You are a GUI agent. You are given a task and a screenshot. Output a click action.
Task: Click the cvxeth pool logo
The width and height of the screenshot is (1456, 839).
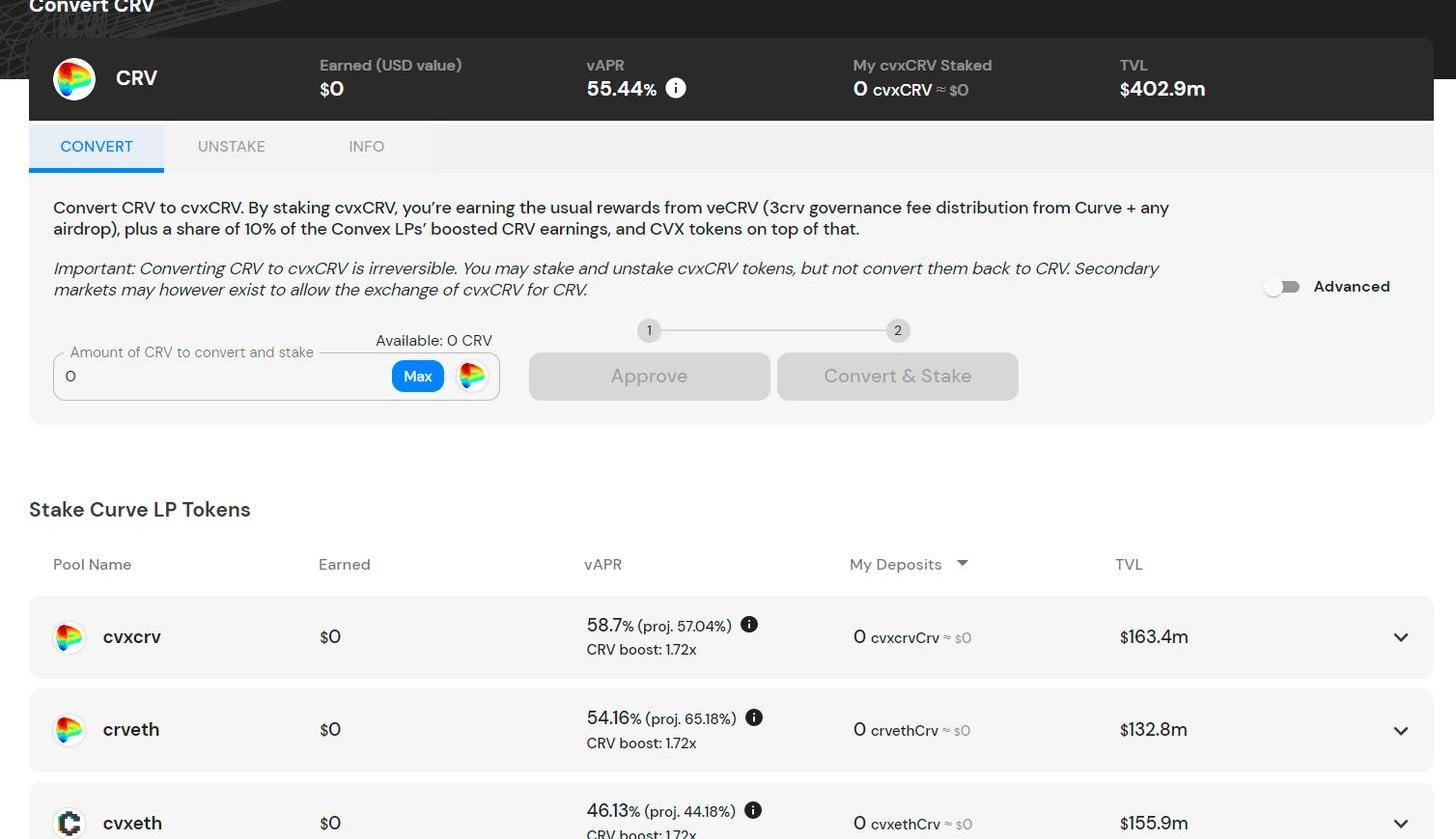(x=69, y=822)
